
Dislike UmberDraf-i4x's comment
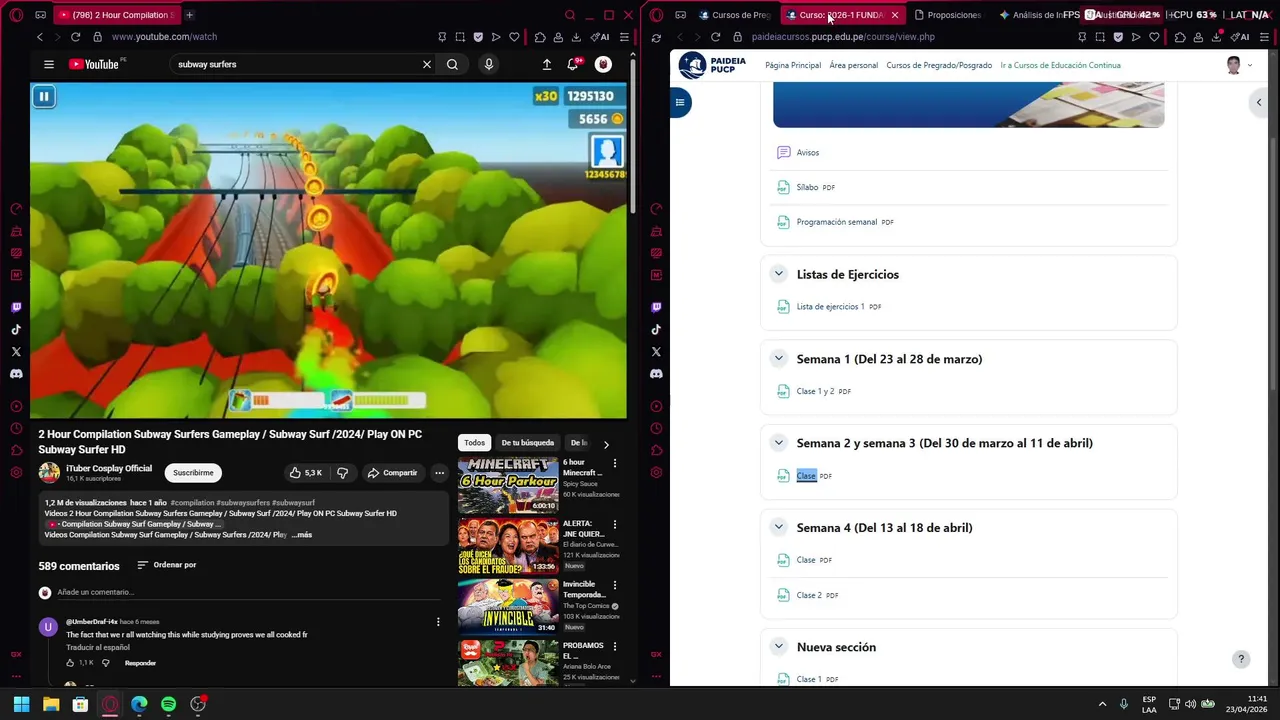click(x=106, y=663)
